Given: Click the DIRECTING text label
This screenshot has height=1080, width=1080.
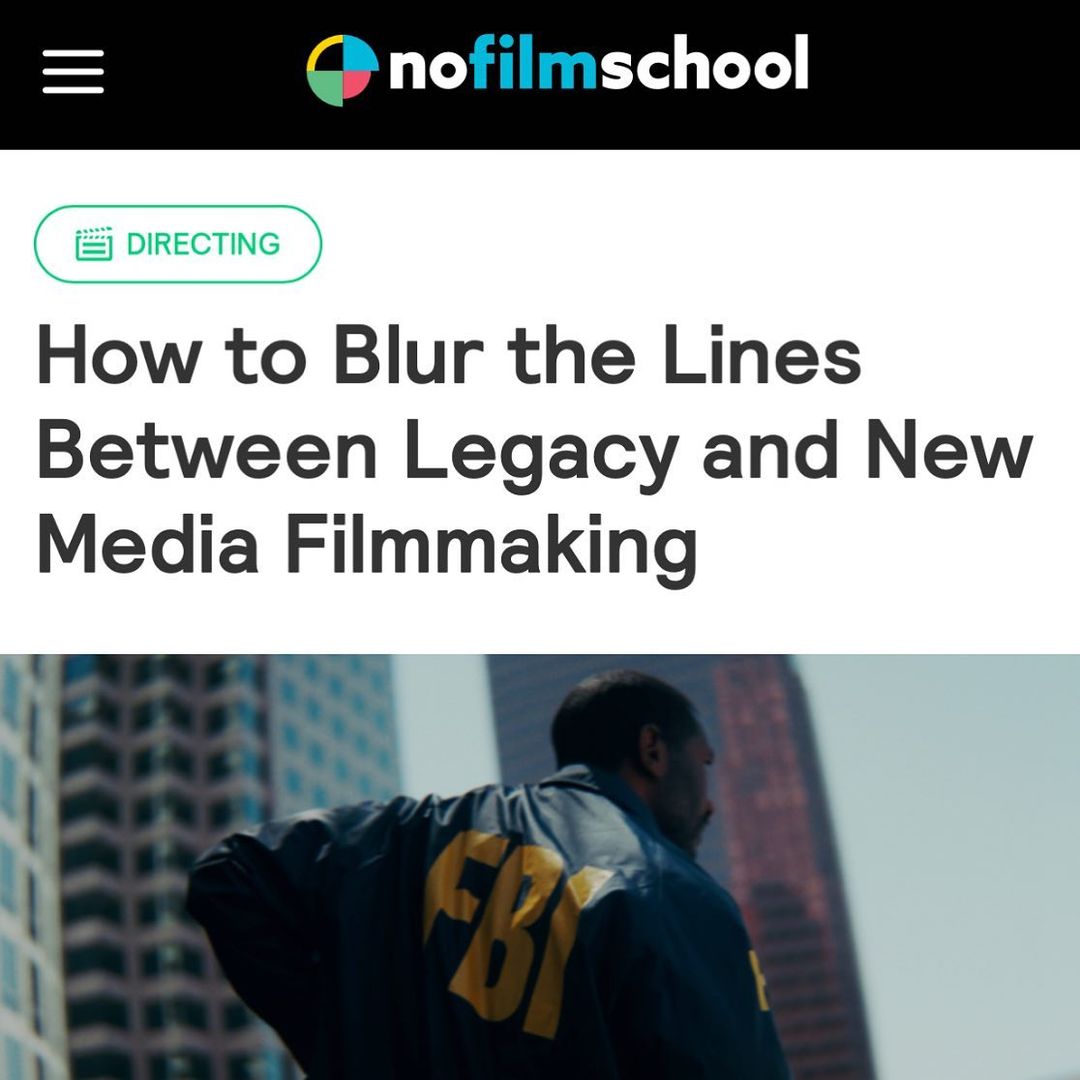Looking at the screenshot, I should (x=203, y=244).
